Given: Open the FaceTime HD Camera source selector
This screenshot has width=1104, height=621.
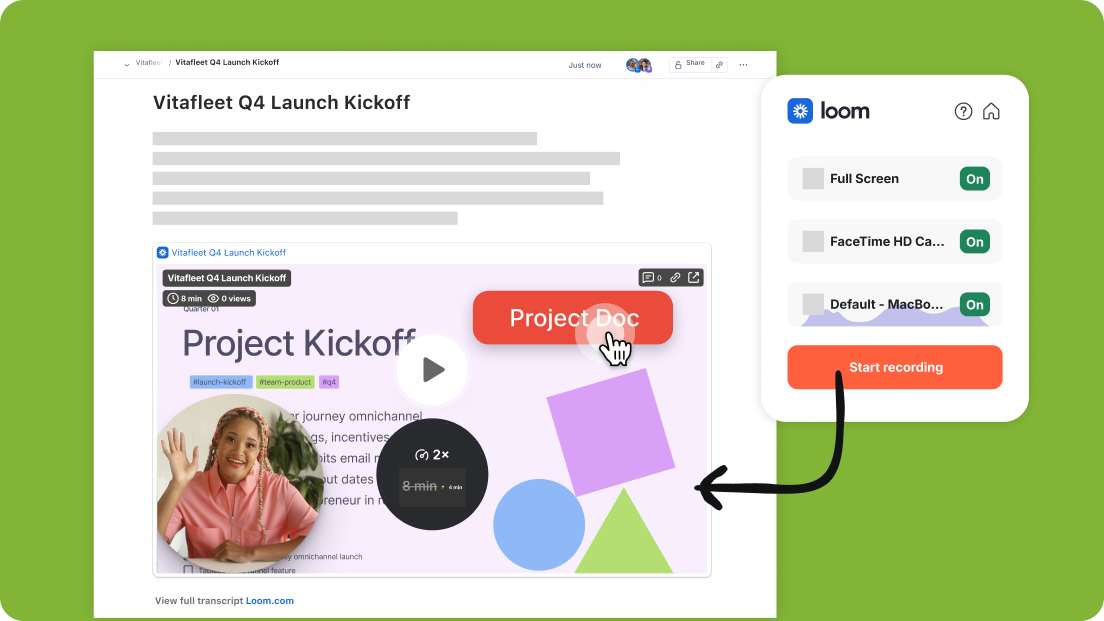Looking at the screenshot, I should [x=873, y=242].
